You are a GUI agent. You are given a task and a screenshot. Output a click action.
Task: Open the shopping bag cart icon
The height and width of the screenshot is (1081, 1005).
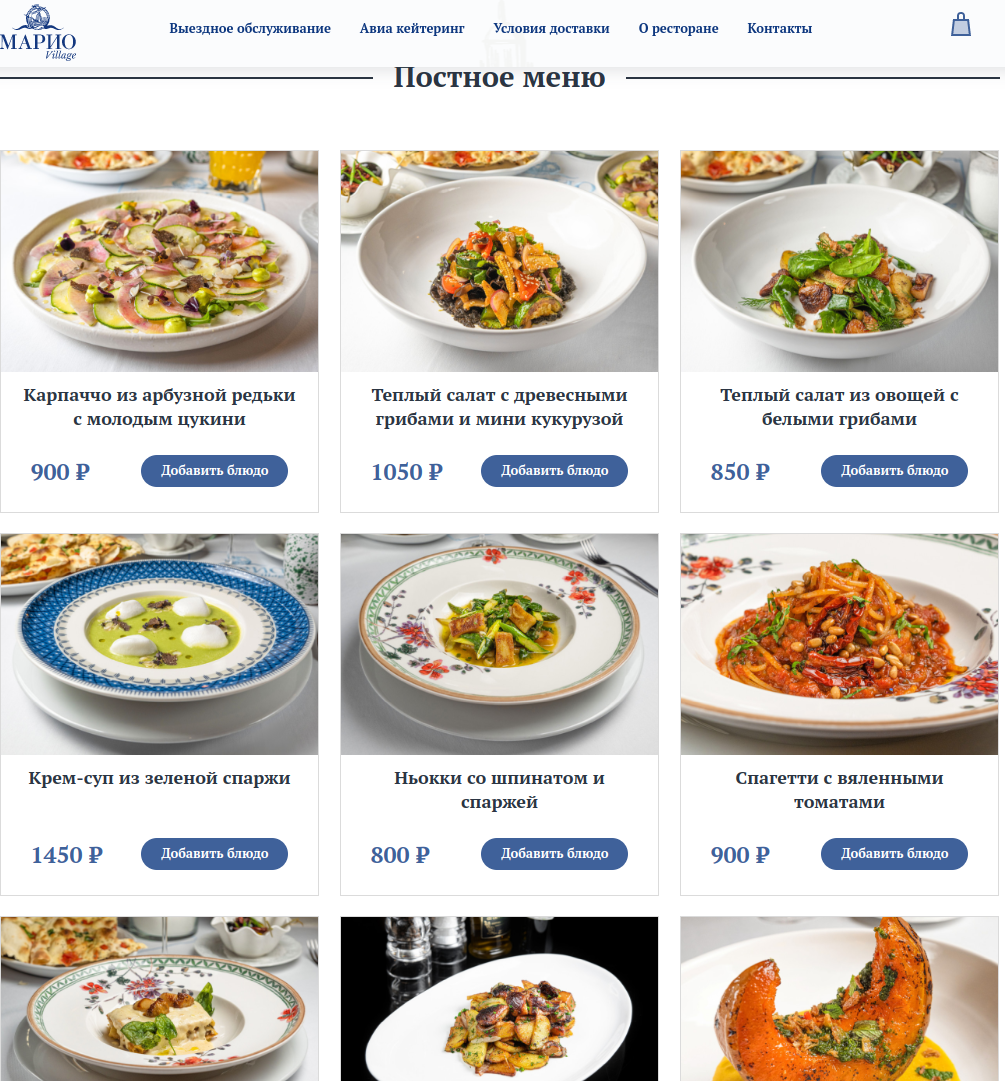[960, 26]
